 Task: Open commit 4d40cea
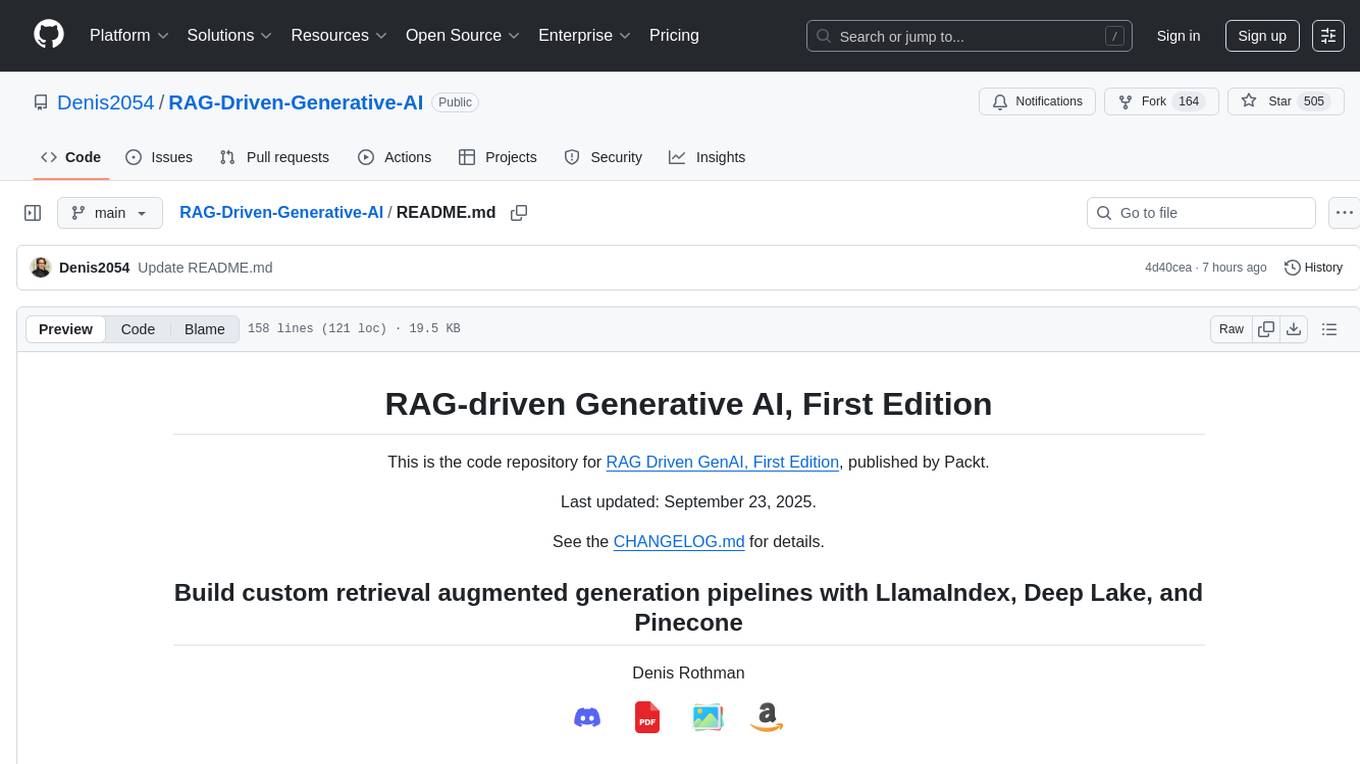tap(1168, 268)
